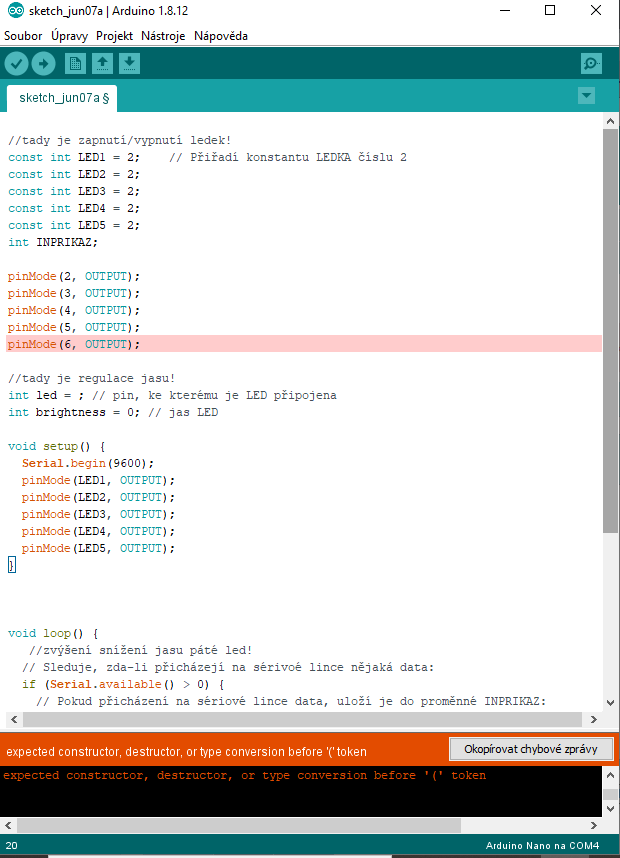The width and height of the screenshot is (620, 858).
Task: Open the Nástroje menu
Action: click(x=164, y=36)
